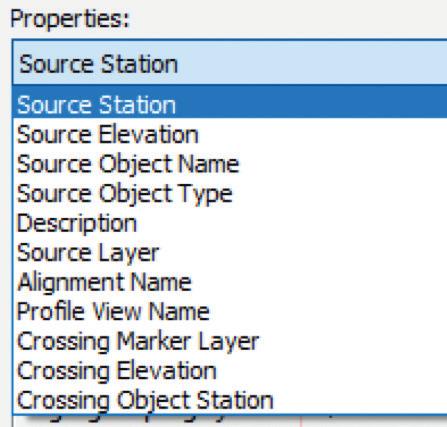447x427 pixels.
Task: Select Source Object Name property
Action: coord(230,164)
